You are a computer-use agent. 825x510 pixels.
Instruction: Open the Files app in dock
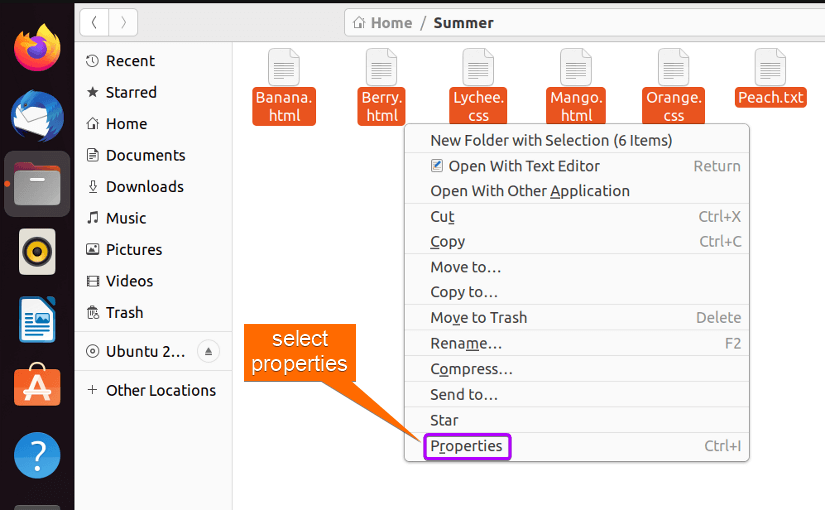coord(37,184)
